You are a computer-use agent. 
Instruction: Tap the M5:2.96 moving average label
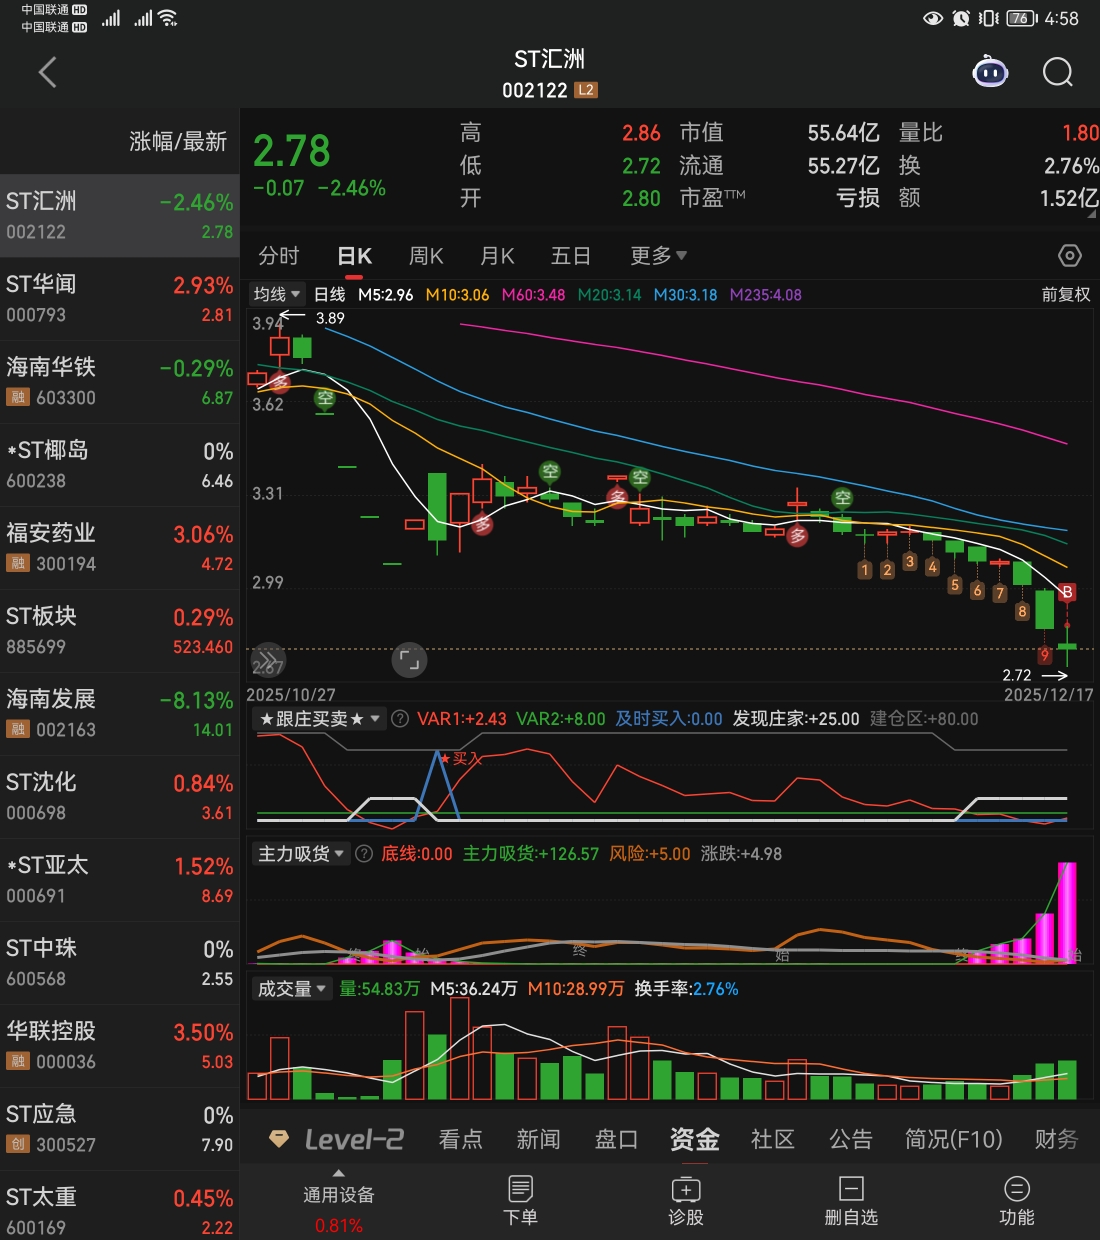point(385,295)
